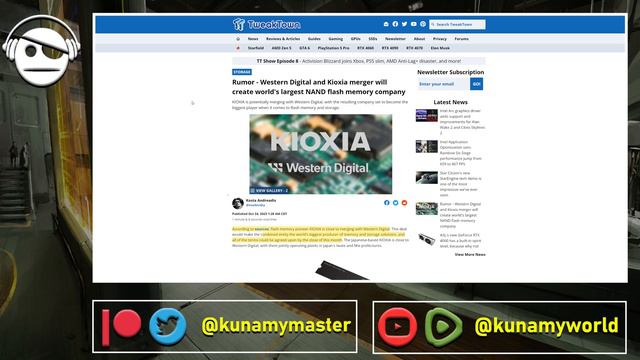Click View More News link
Image resolution: width=640 pixels, height=360 pixels.
pyautogui.click(x=470, y=254)
